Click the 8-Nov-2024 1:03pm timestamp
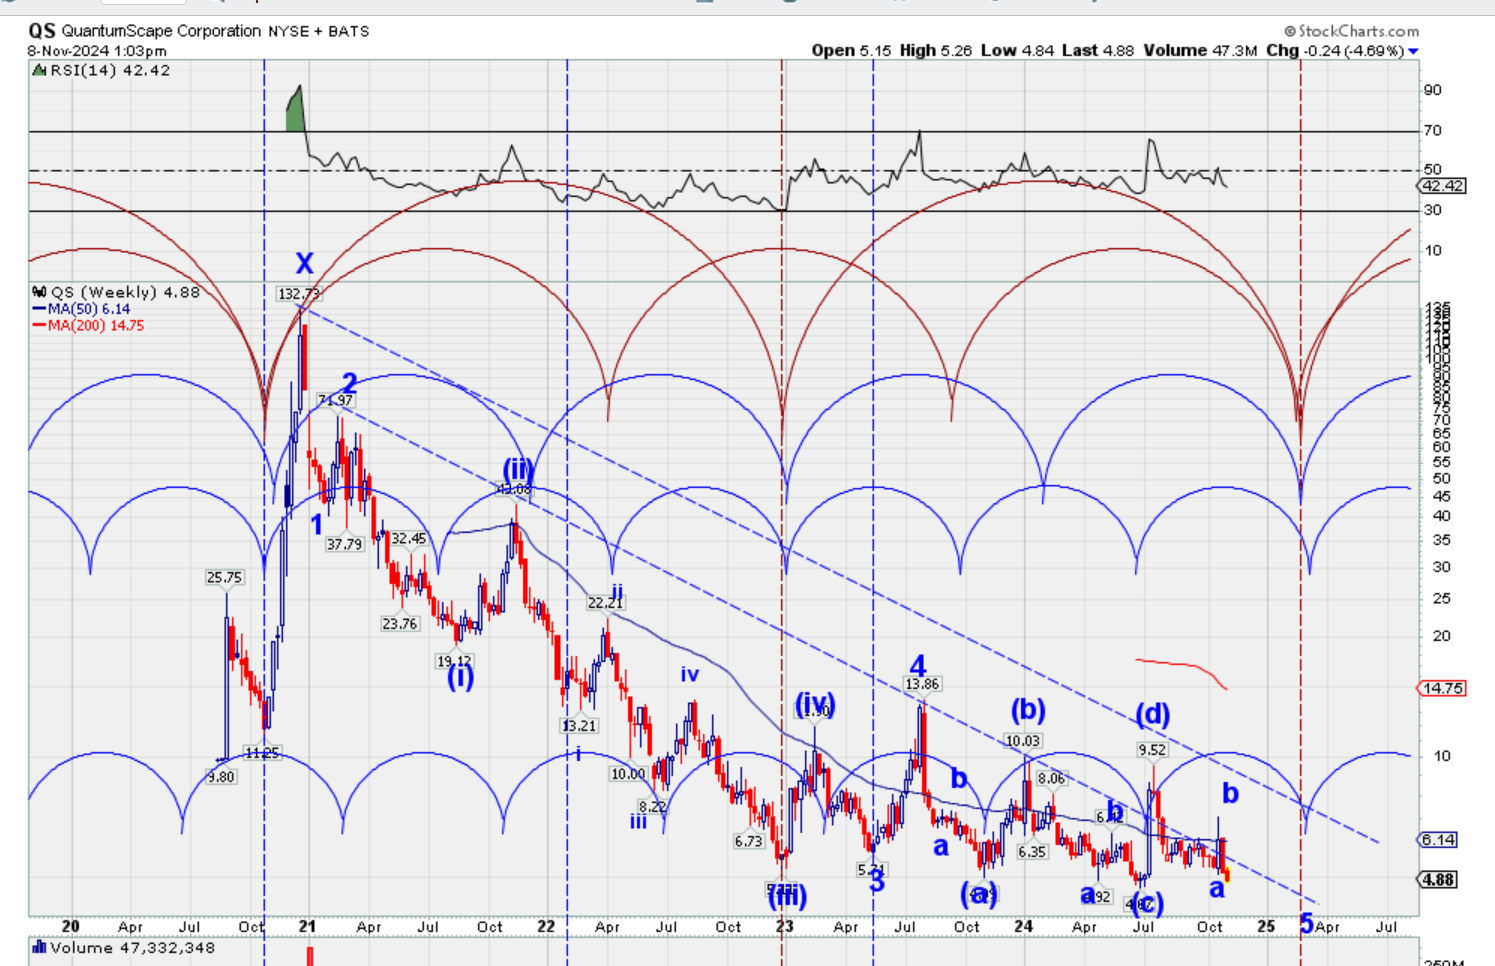The width and height of the screenshot is (1495, 966). [97, 51]
